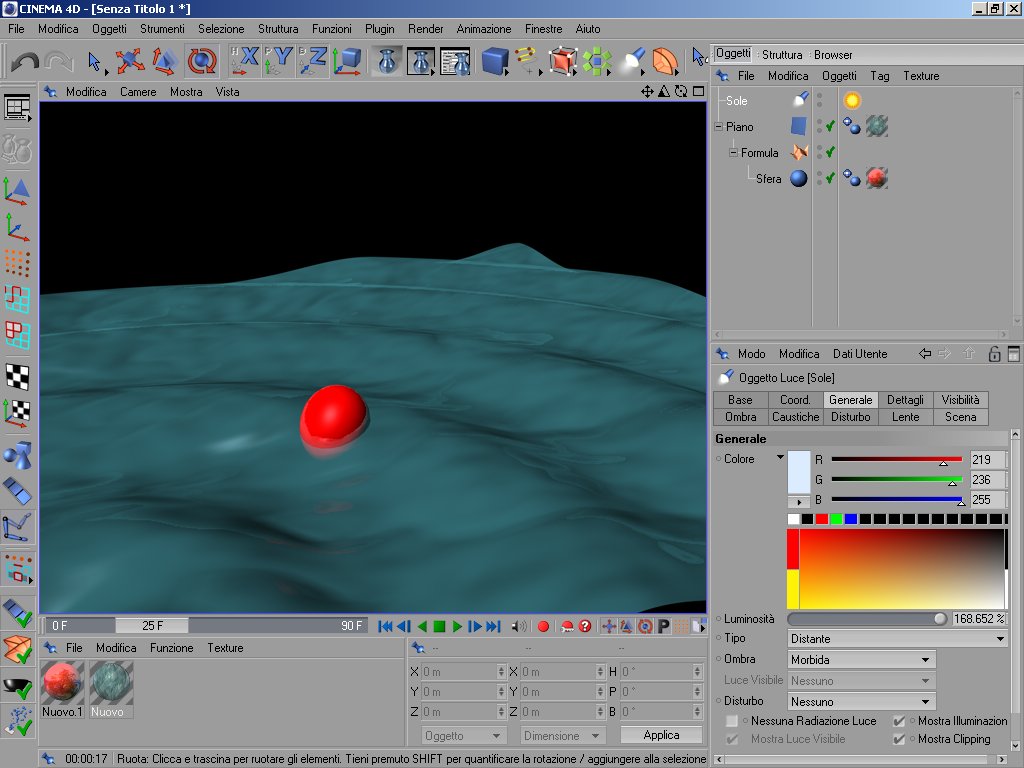Open the Plugin menu
Viewport: 1024px width, 768px height.
[x=379, y=29]
